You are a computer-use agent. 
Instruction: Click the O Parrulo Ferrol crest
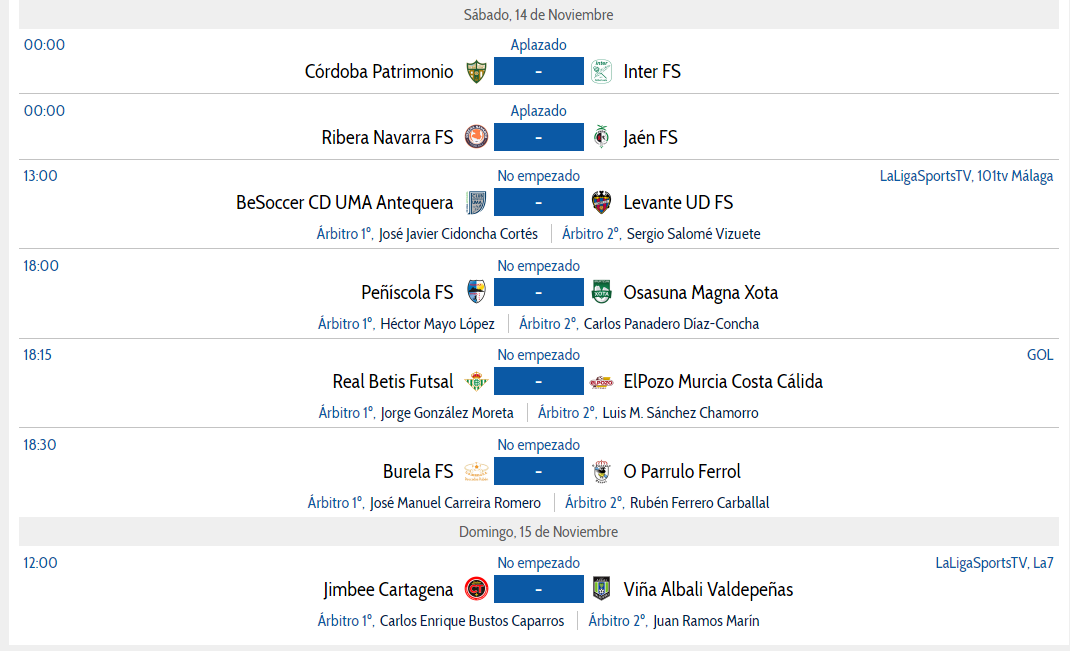pyautogui.click(x=601, y=472)
